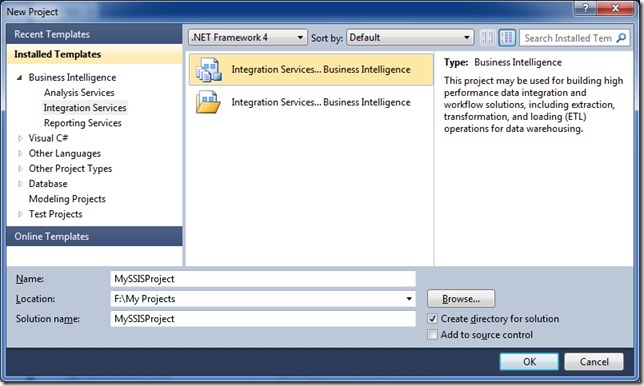Click the Solution name input field
Viewport: 644px width, 386px height.
coord(263,319)
